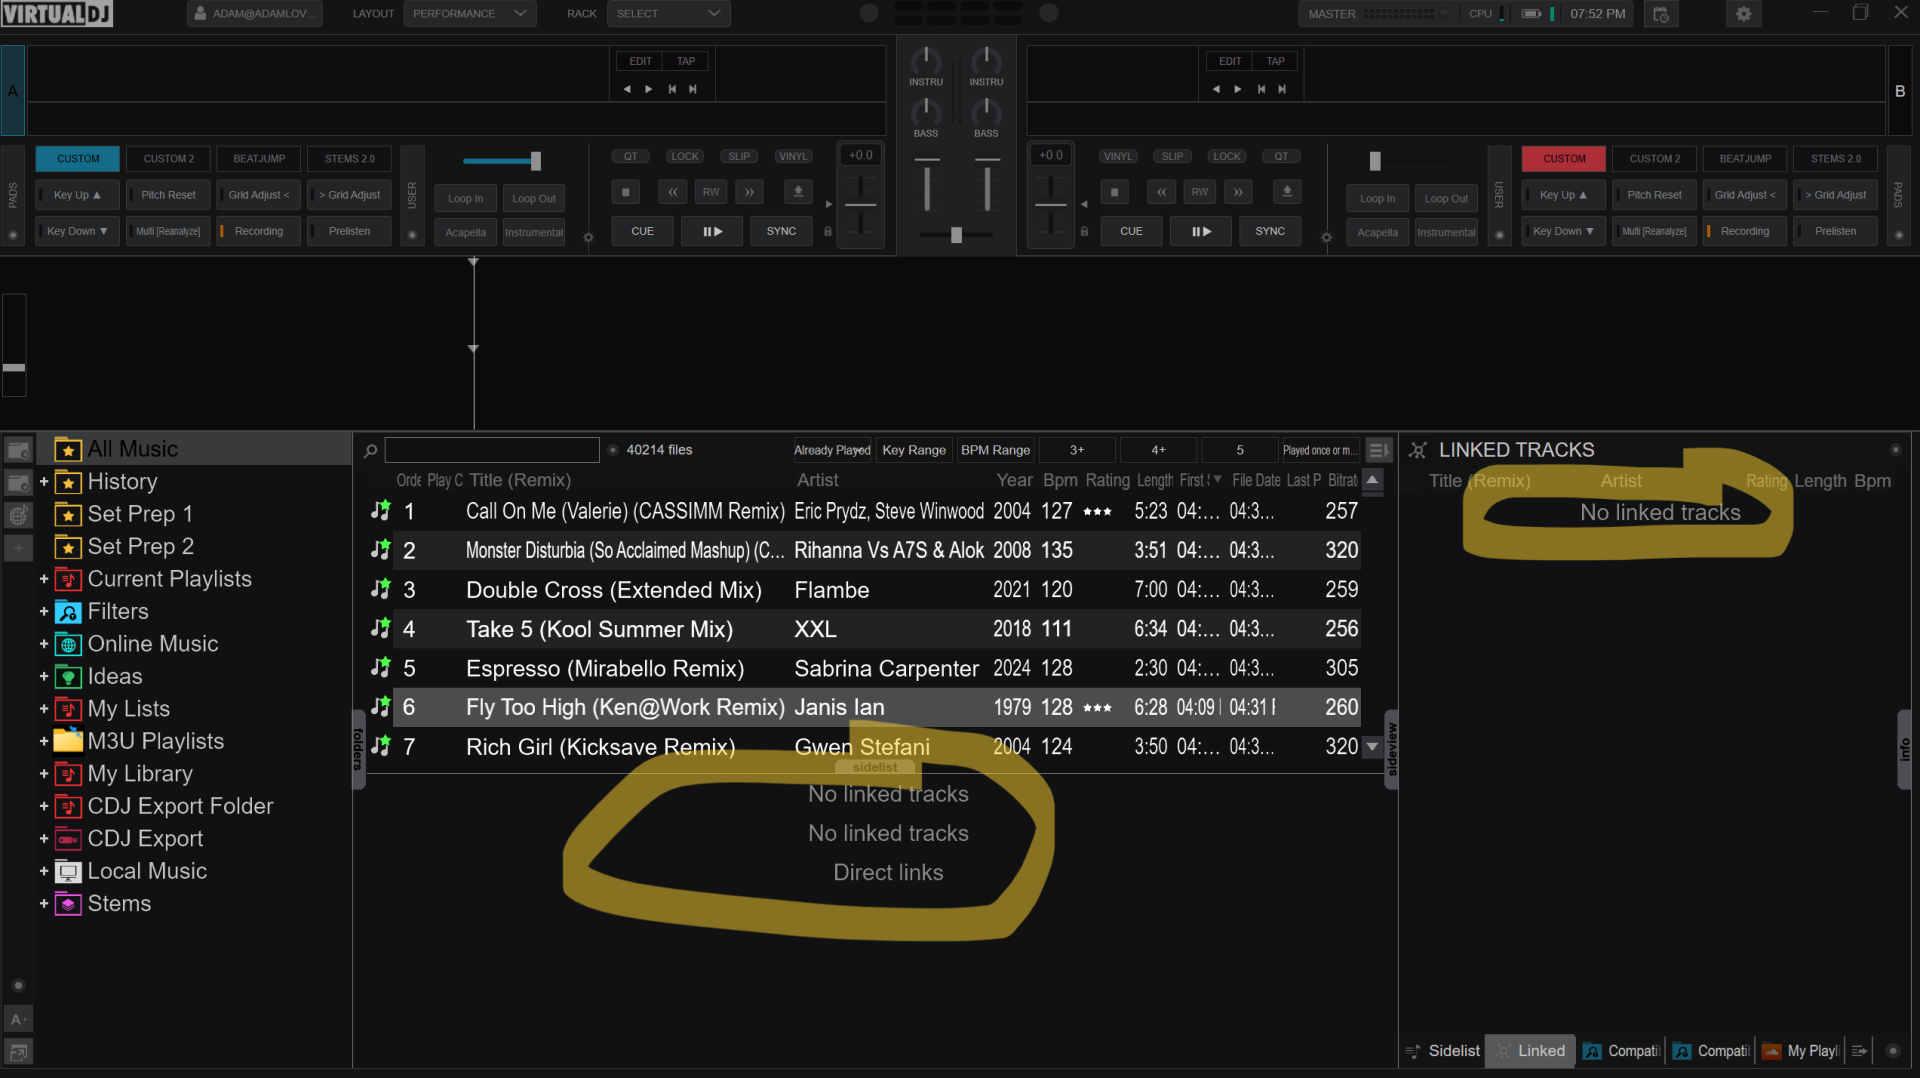Image resolution: width=1920 pixels, height=1078 pixels.
Task: Toggle deck B LOCK
Action: pos(1227,157)
